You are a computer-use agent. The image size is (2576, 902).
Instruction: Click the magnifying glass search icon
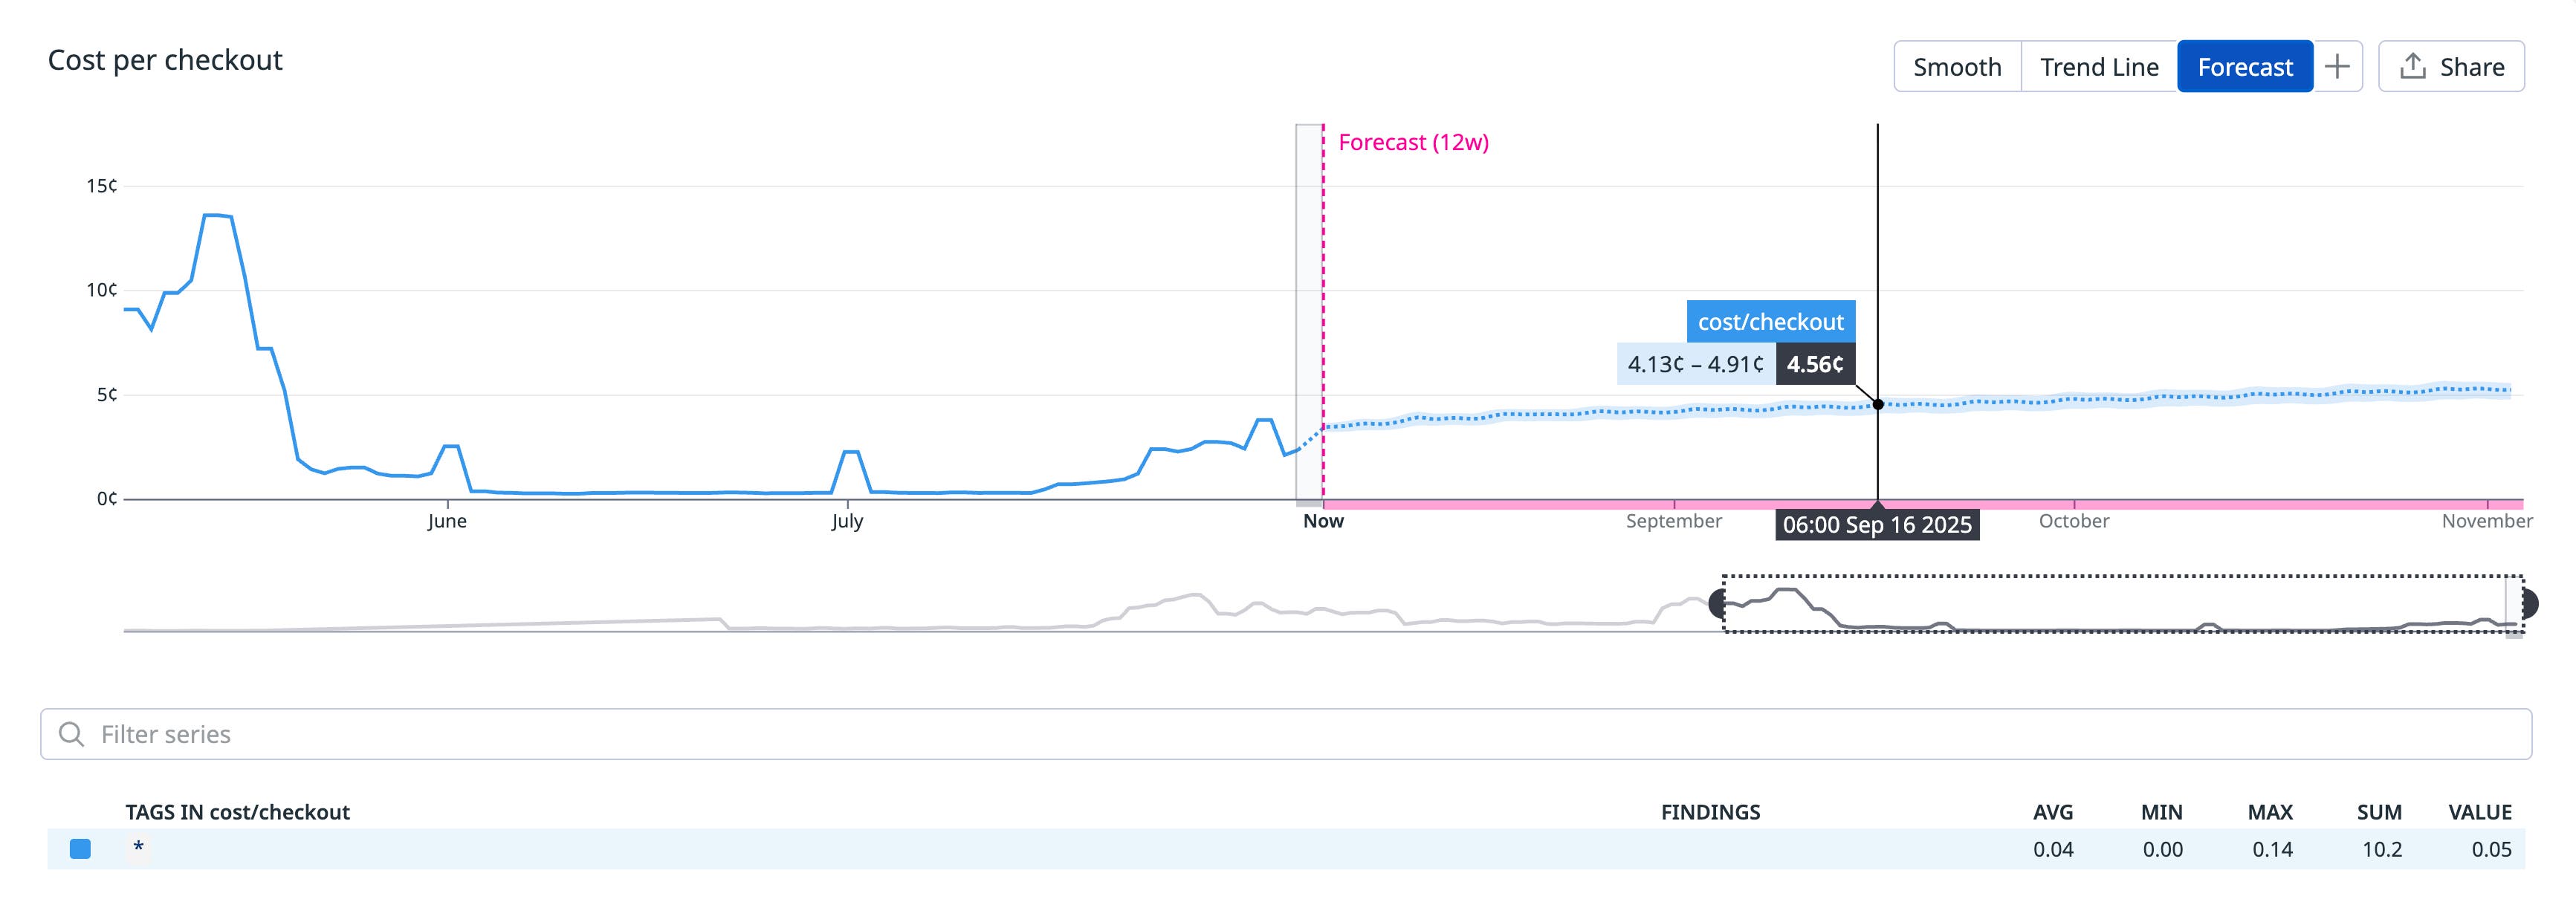pos(71,734)
